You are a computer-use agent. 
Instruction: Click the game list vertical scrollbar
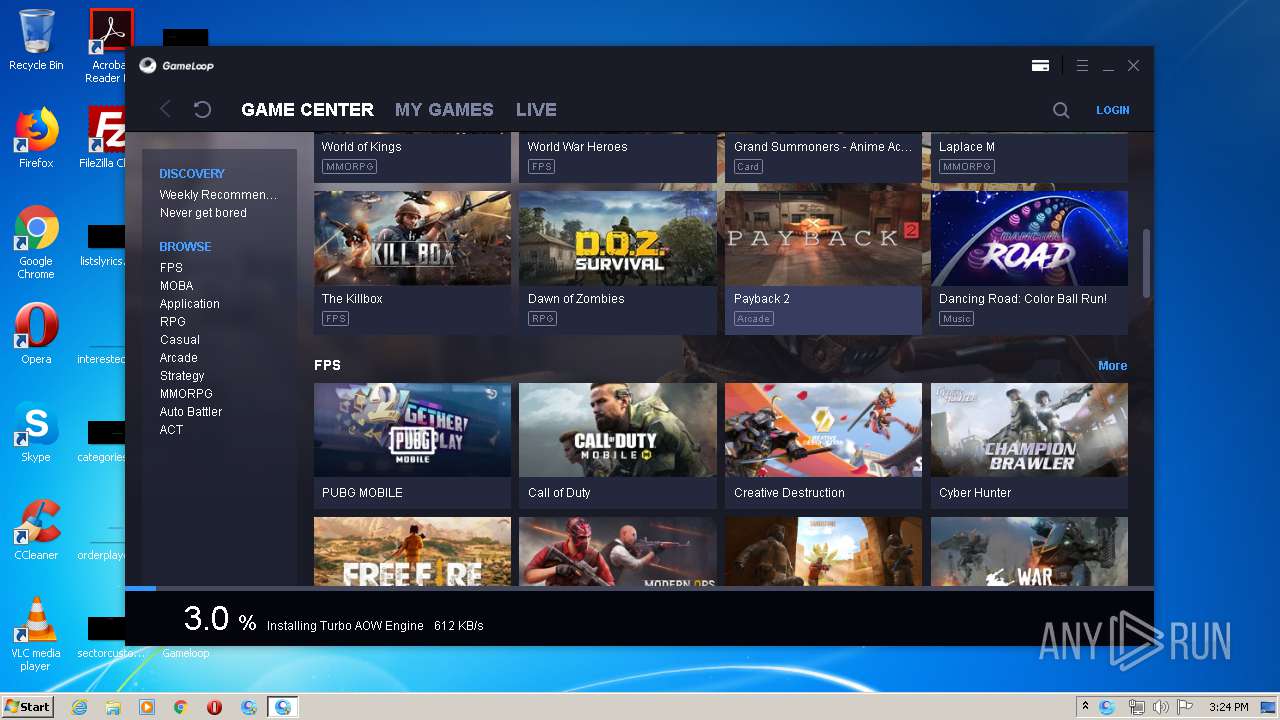tap(1146, 263)
